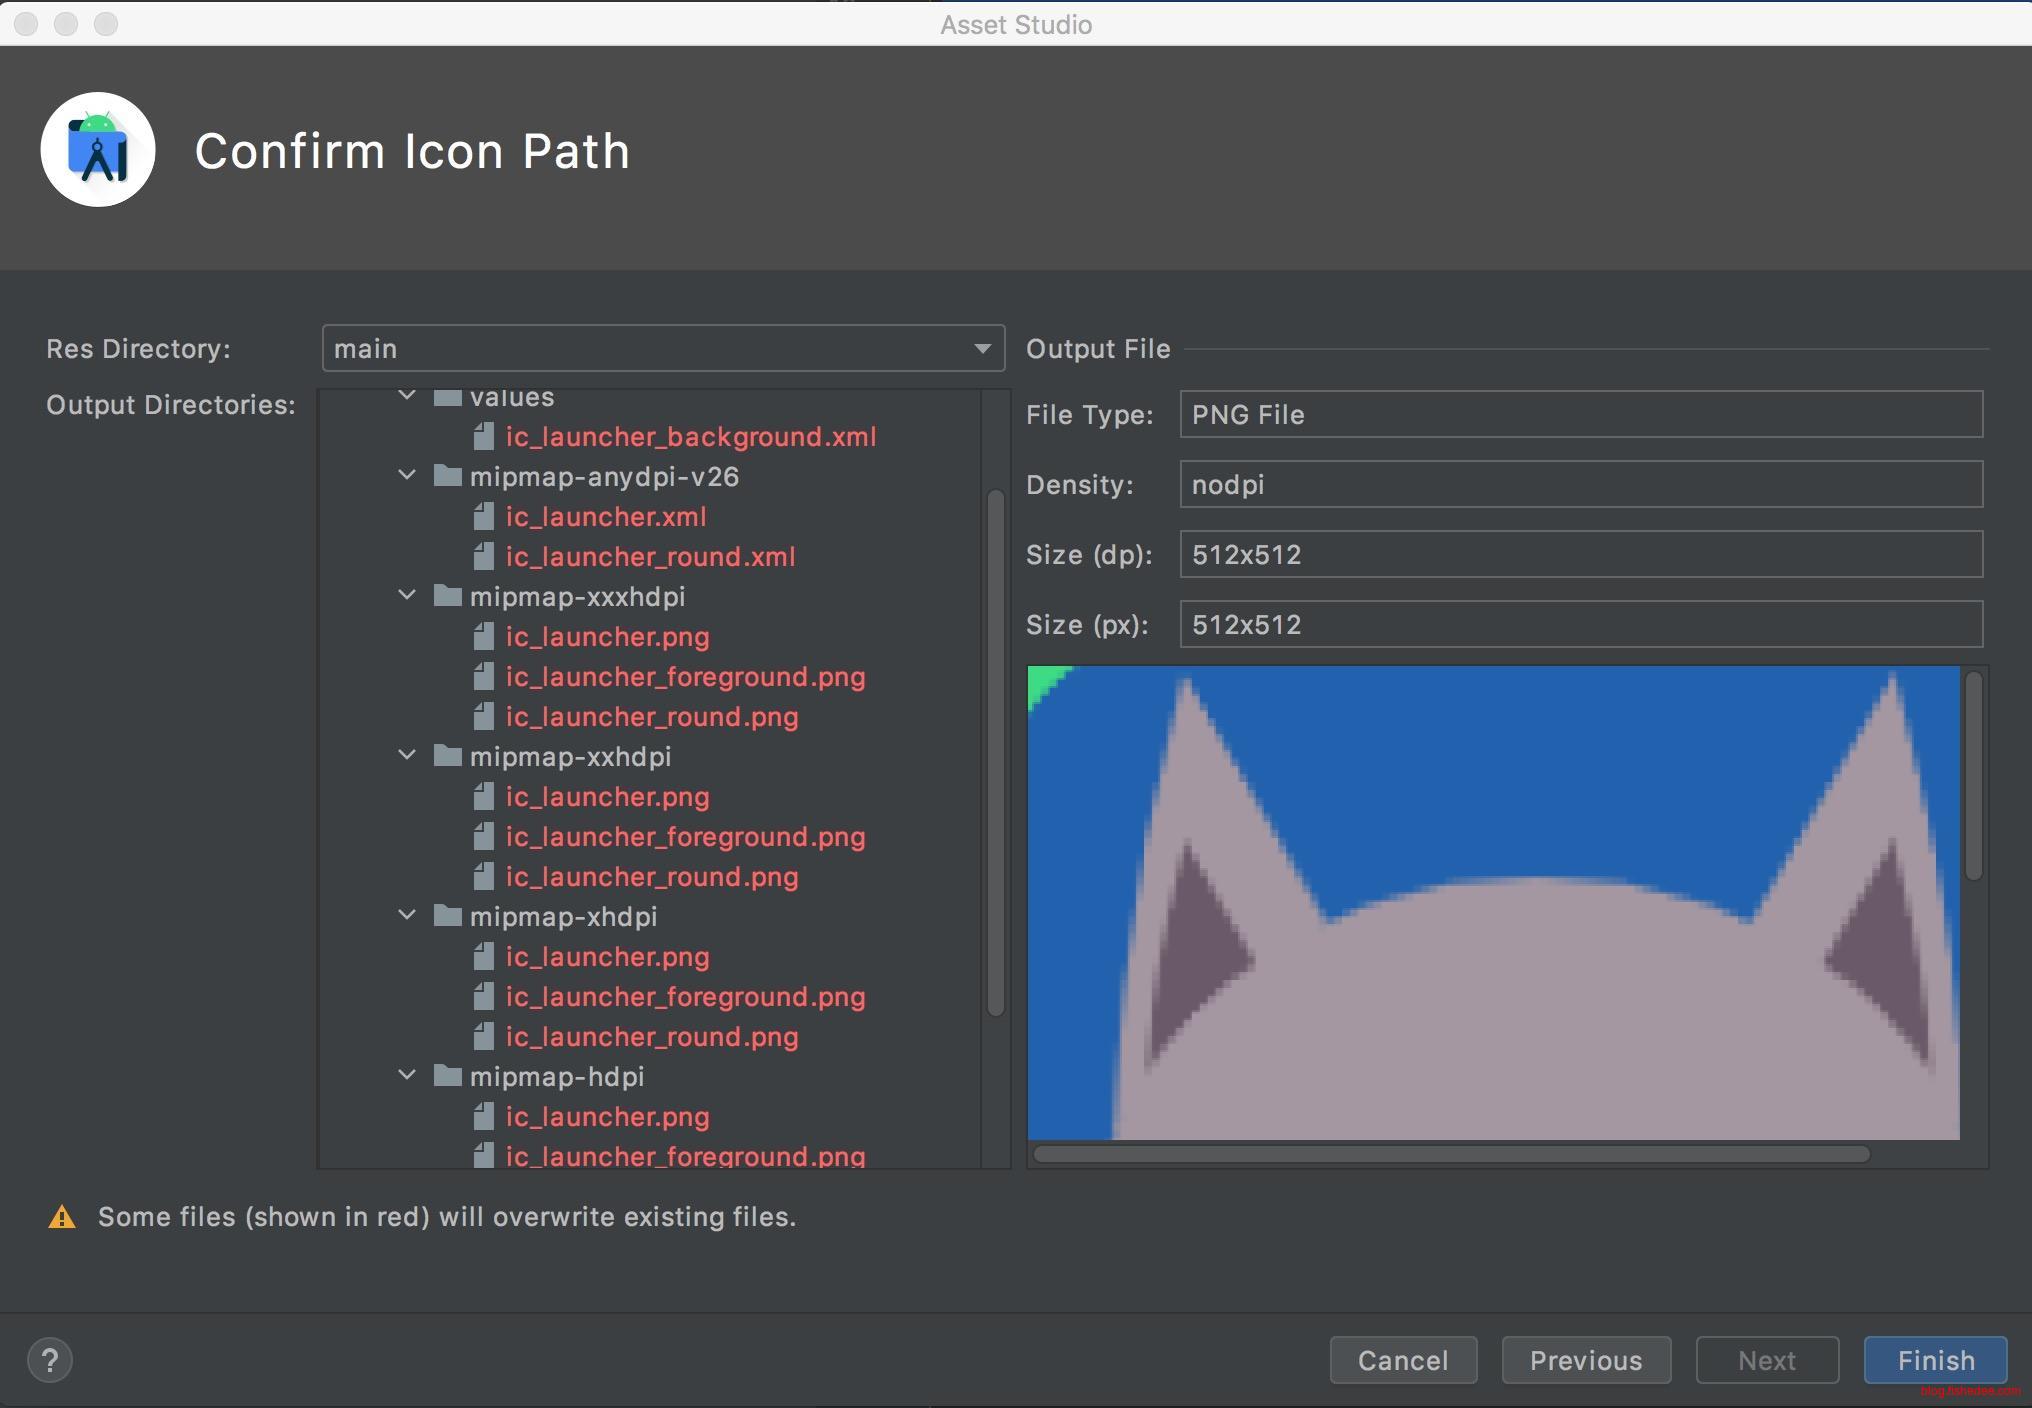Click the Android Studio logo icon

pyautogui.click(x=98, y=150)
